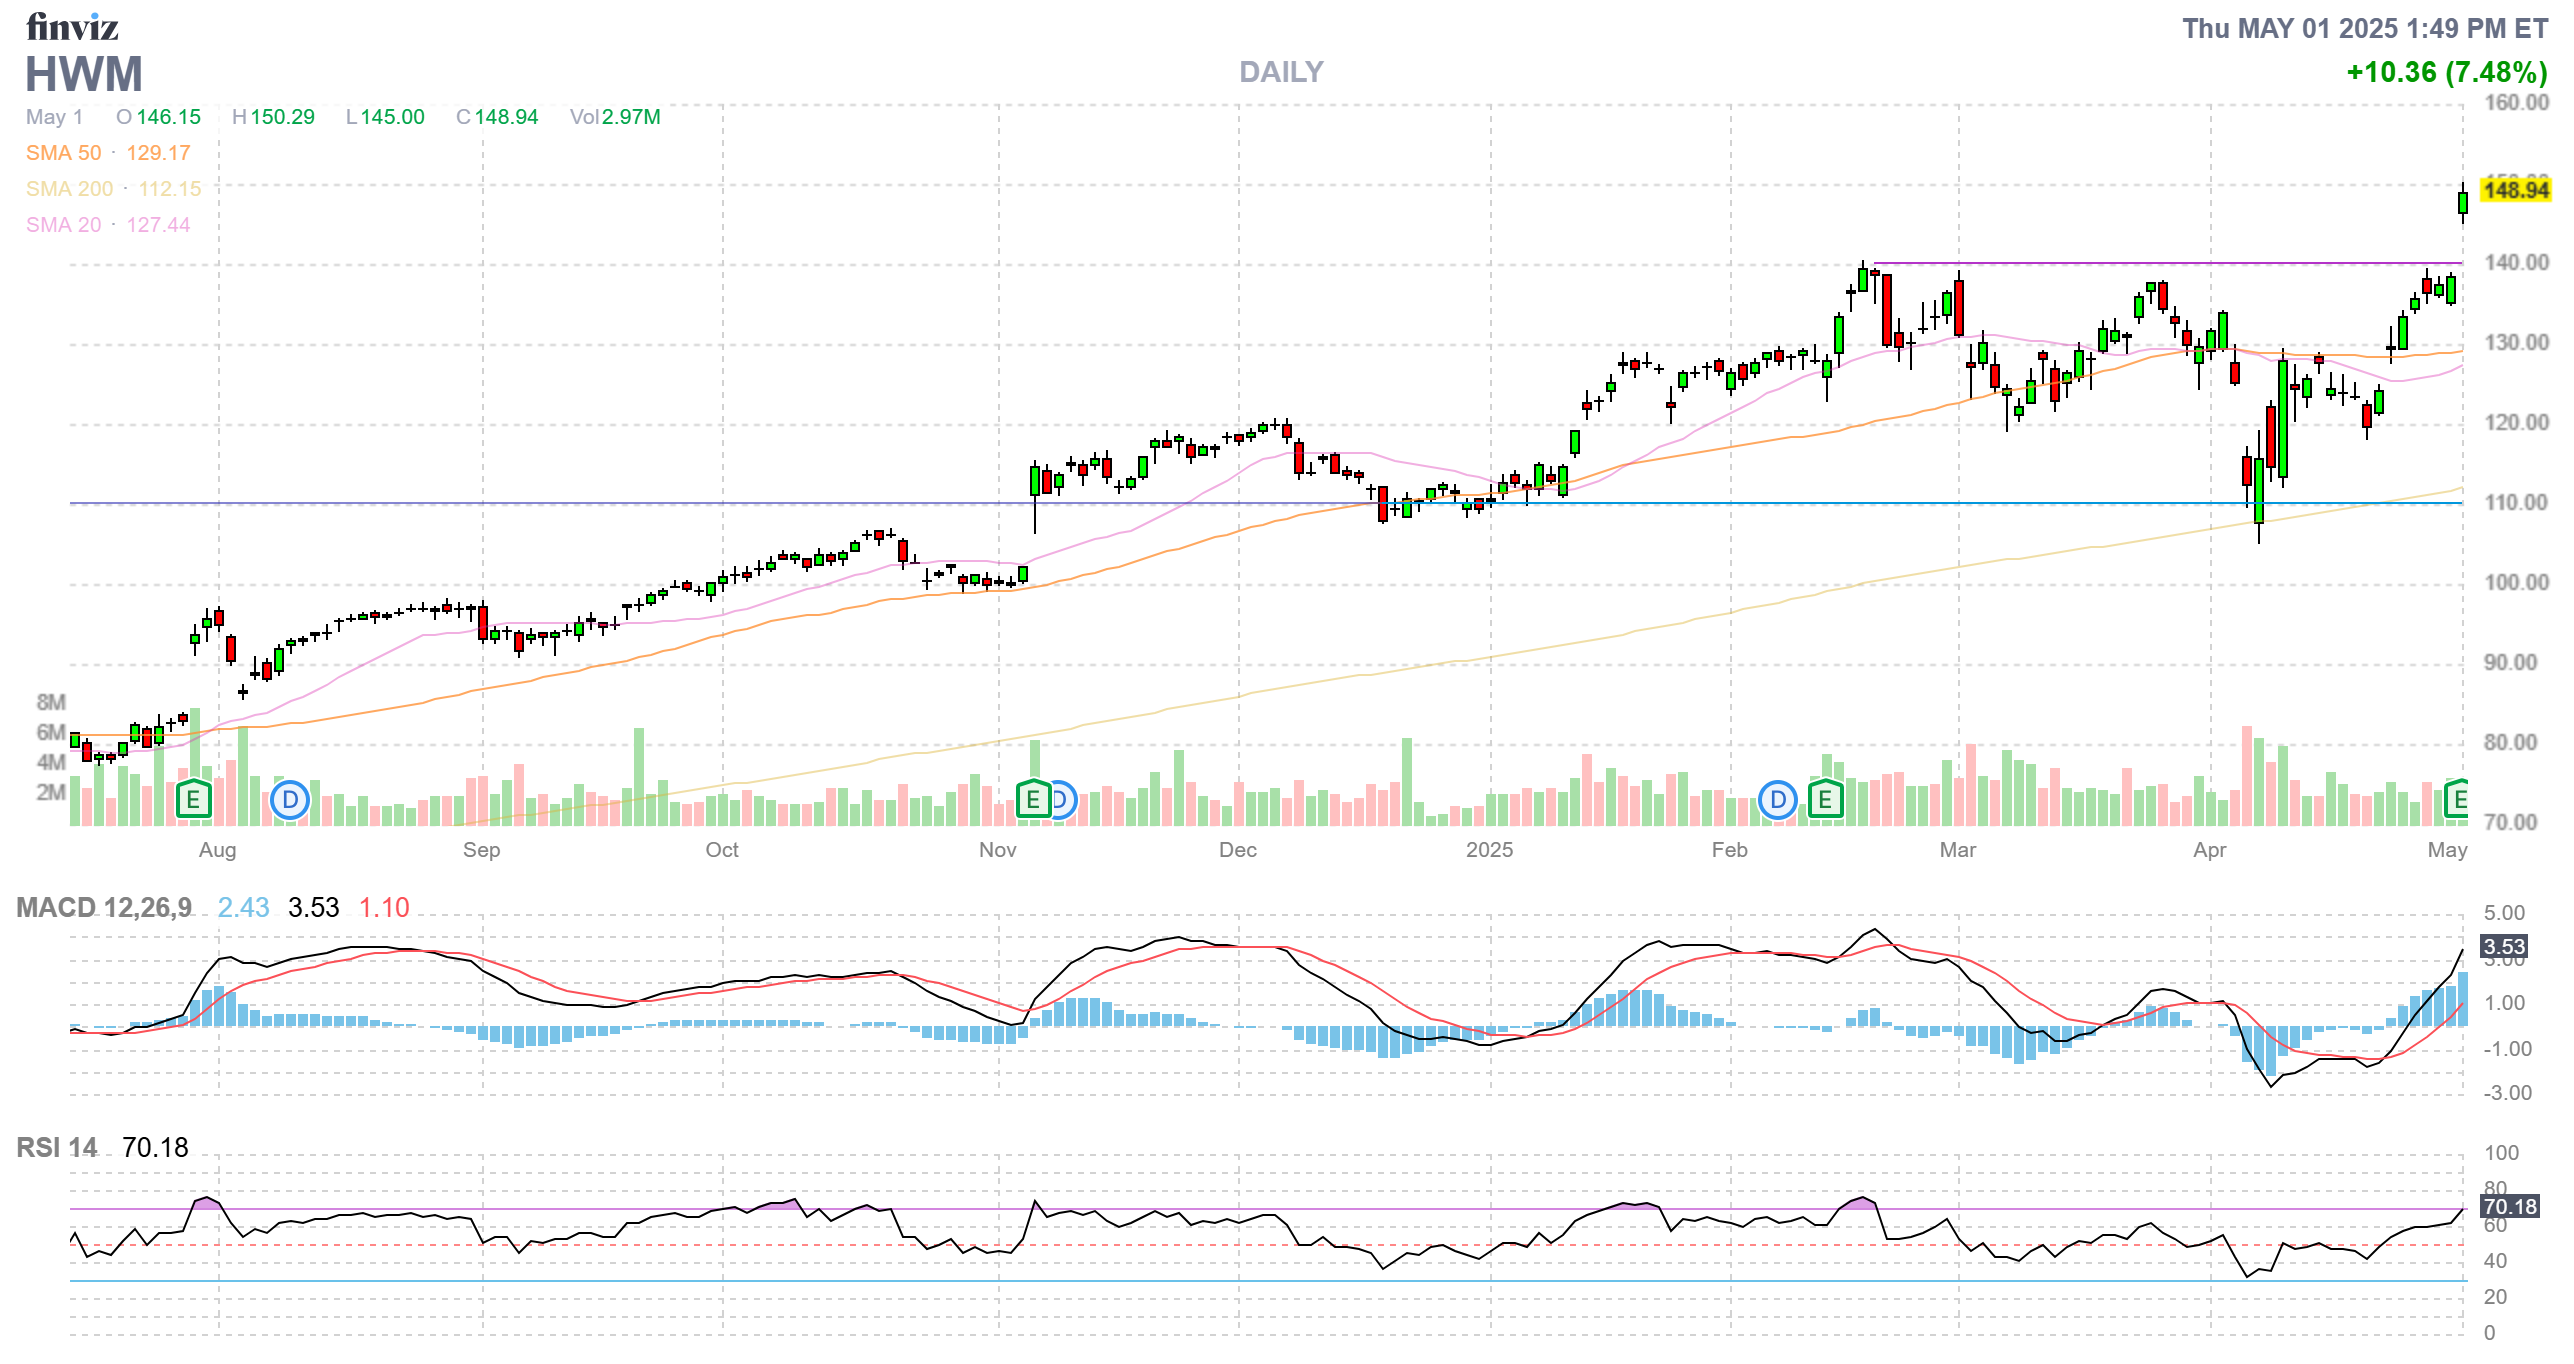Image resolution: width=2574 pixels, height=1364 pixels.
Task: Click the 2025 label on time axis
Action: 1488,850
